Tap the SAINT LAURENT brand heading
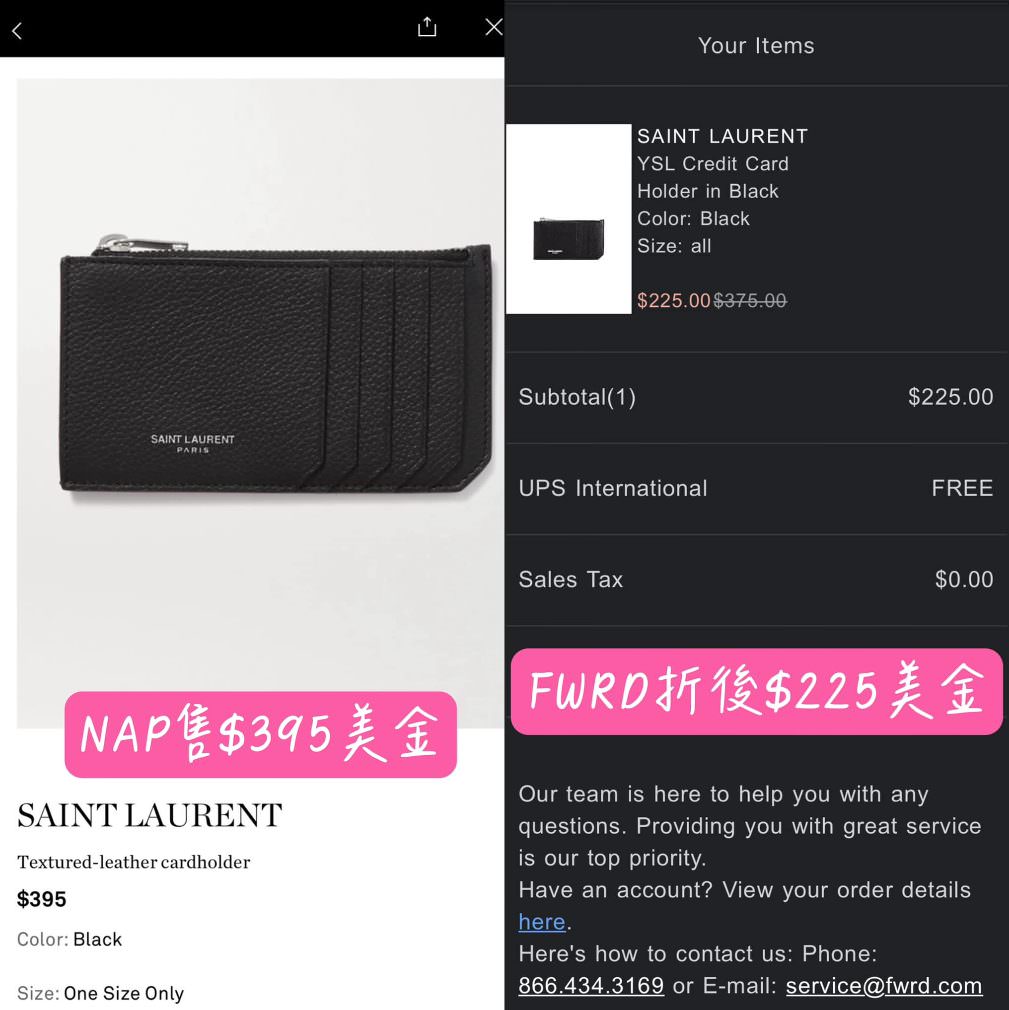The width and height of the screenshot is (1009, 1010). coord(149,815)
